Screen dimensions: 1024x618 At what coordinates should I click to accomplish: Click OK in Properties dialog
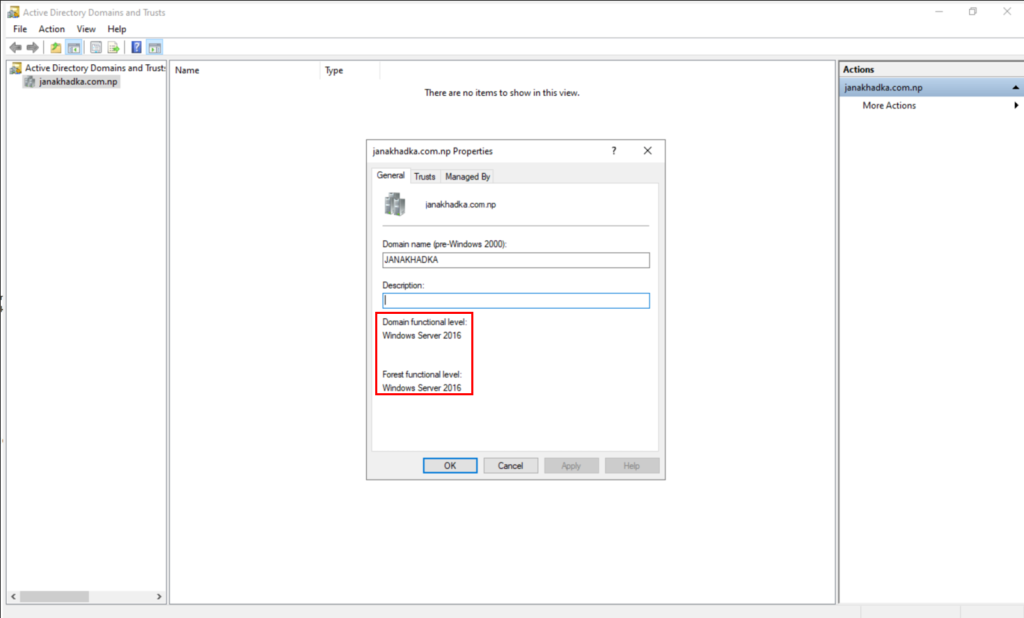coord(450,466)
